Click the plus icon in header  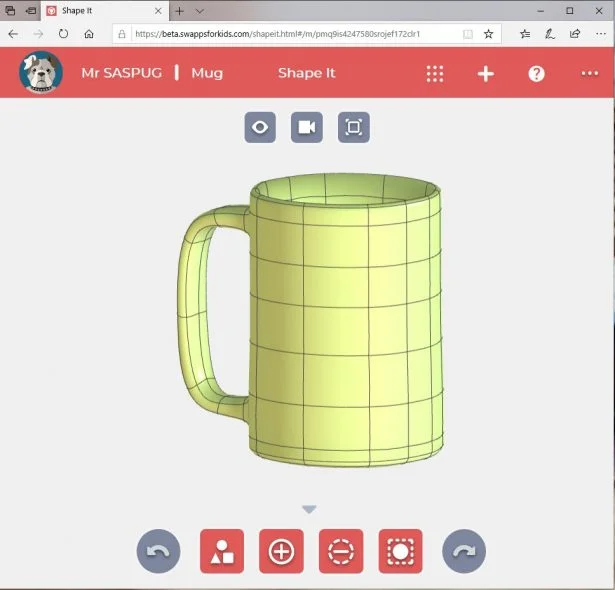(x=486, y=74)
